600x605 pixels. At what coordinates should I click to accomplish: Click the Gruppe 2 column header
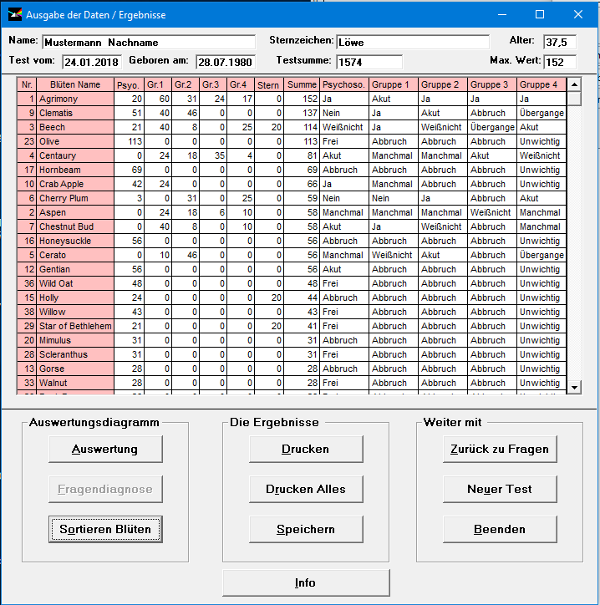[x=443, y=85]
